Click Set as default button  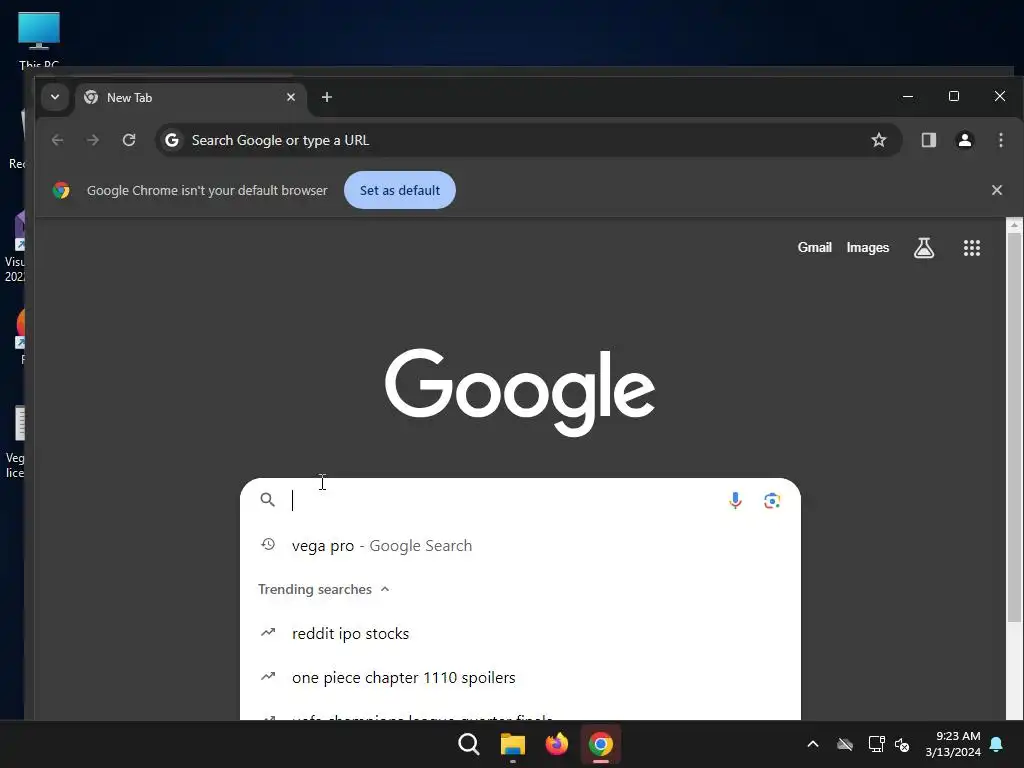tap(400, 190)
